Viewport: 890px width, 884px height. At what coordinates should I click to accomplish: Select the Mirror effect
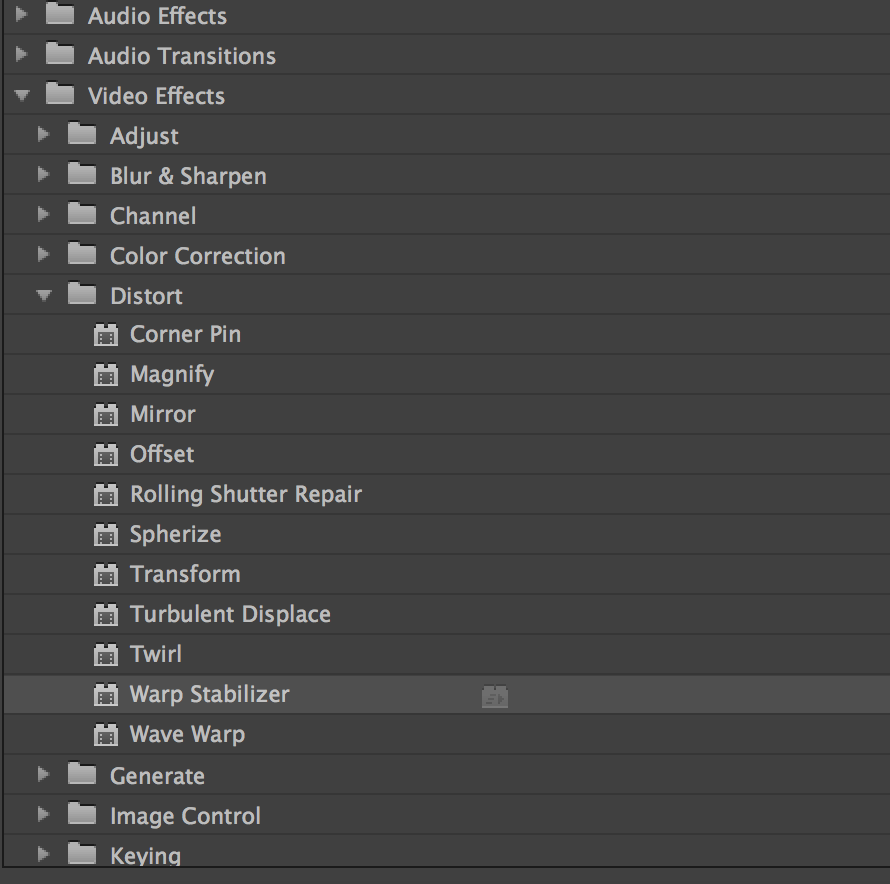[x=162, y=414]
